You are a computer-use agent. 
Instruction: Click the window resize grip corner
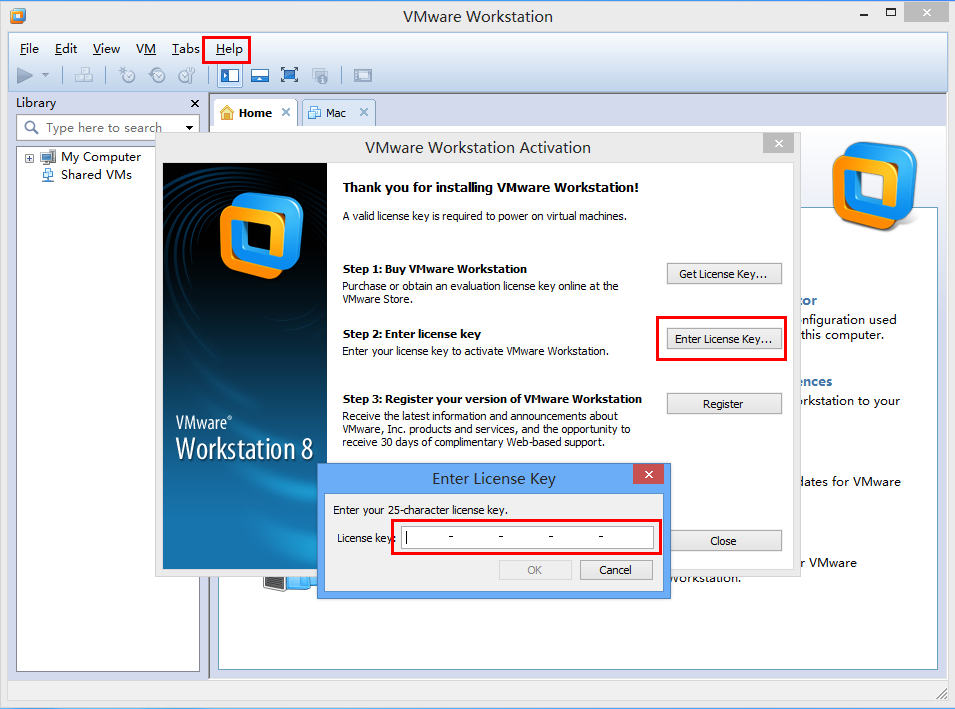click(942, 693)
